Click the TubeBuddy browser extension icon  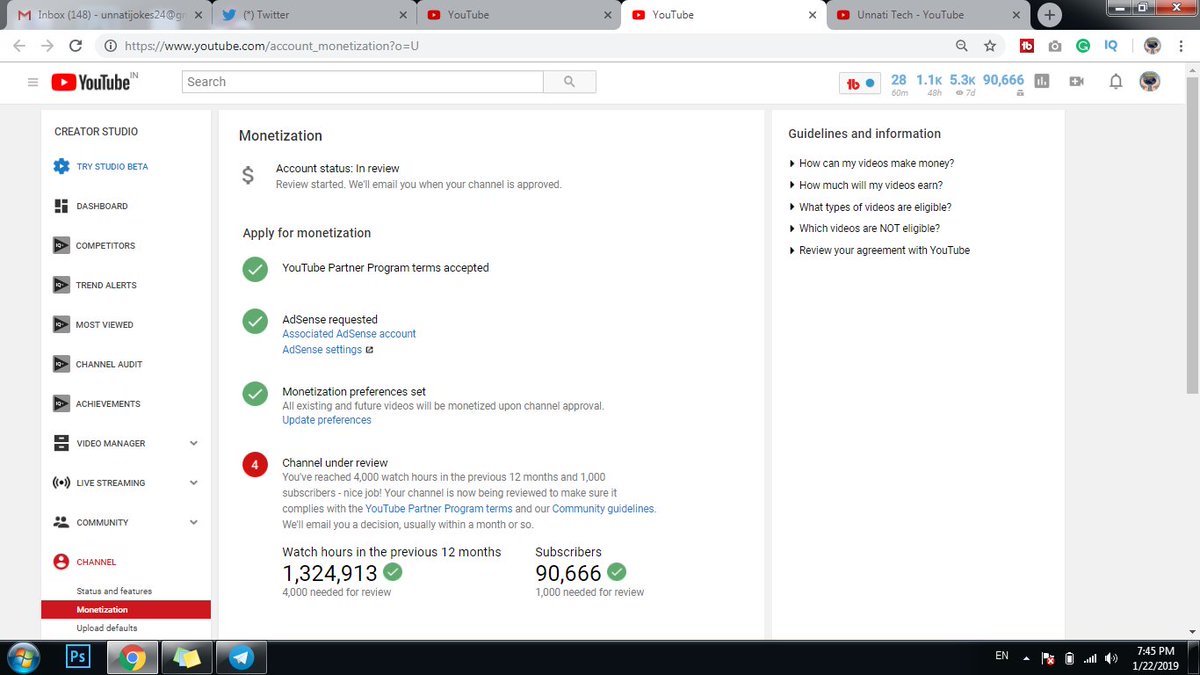1026,45
